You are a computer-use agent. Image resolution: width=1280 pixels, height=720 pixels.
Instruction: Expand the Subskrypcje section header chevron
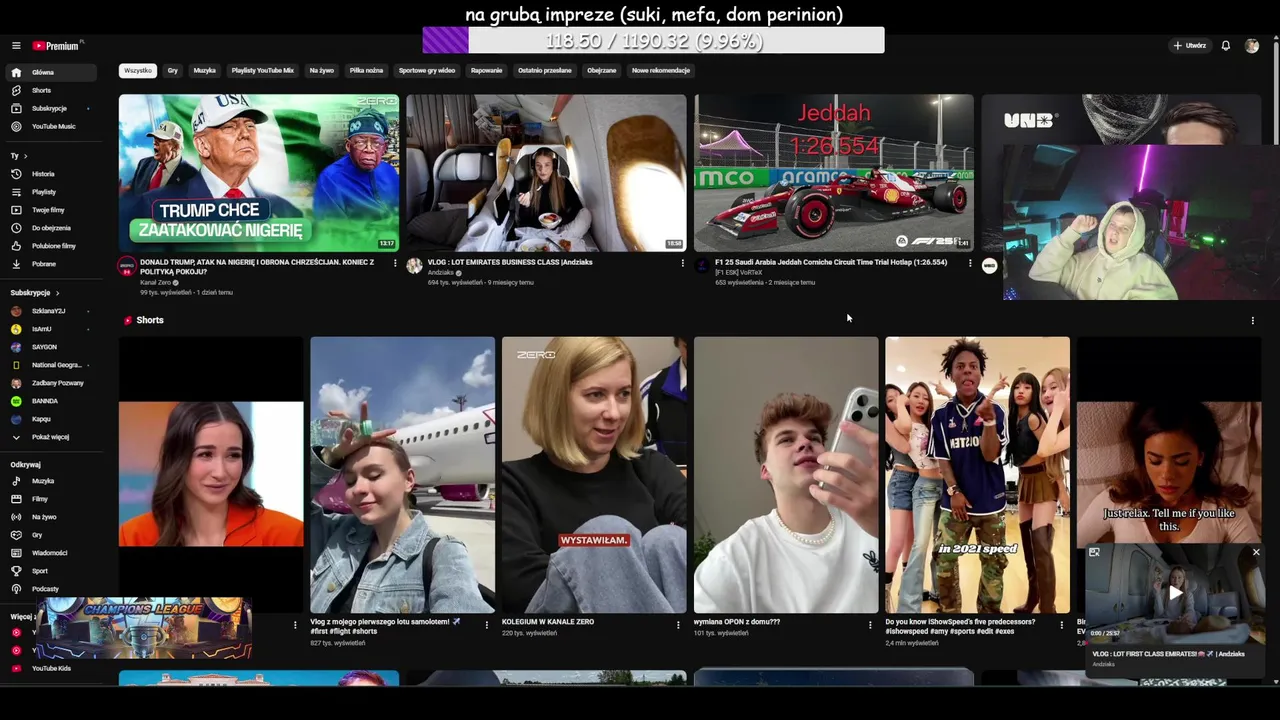(57, 293)
